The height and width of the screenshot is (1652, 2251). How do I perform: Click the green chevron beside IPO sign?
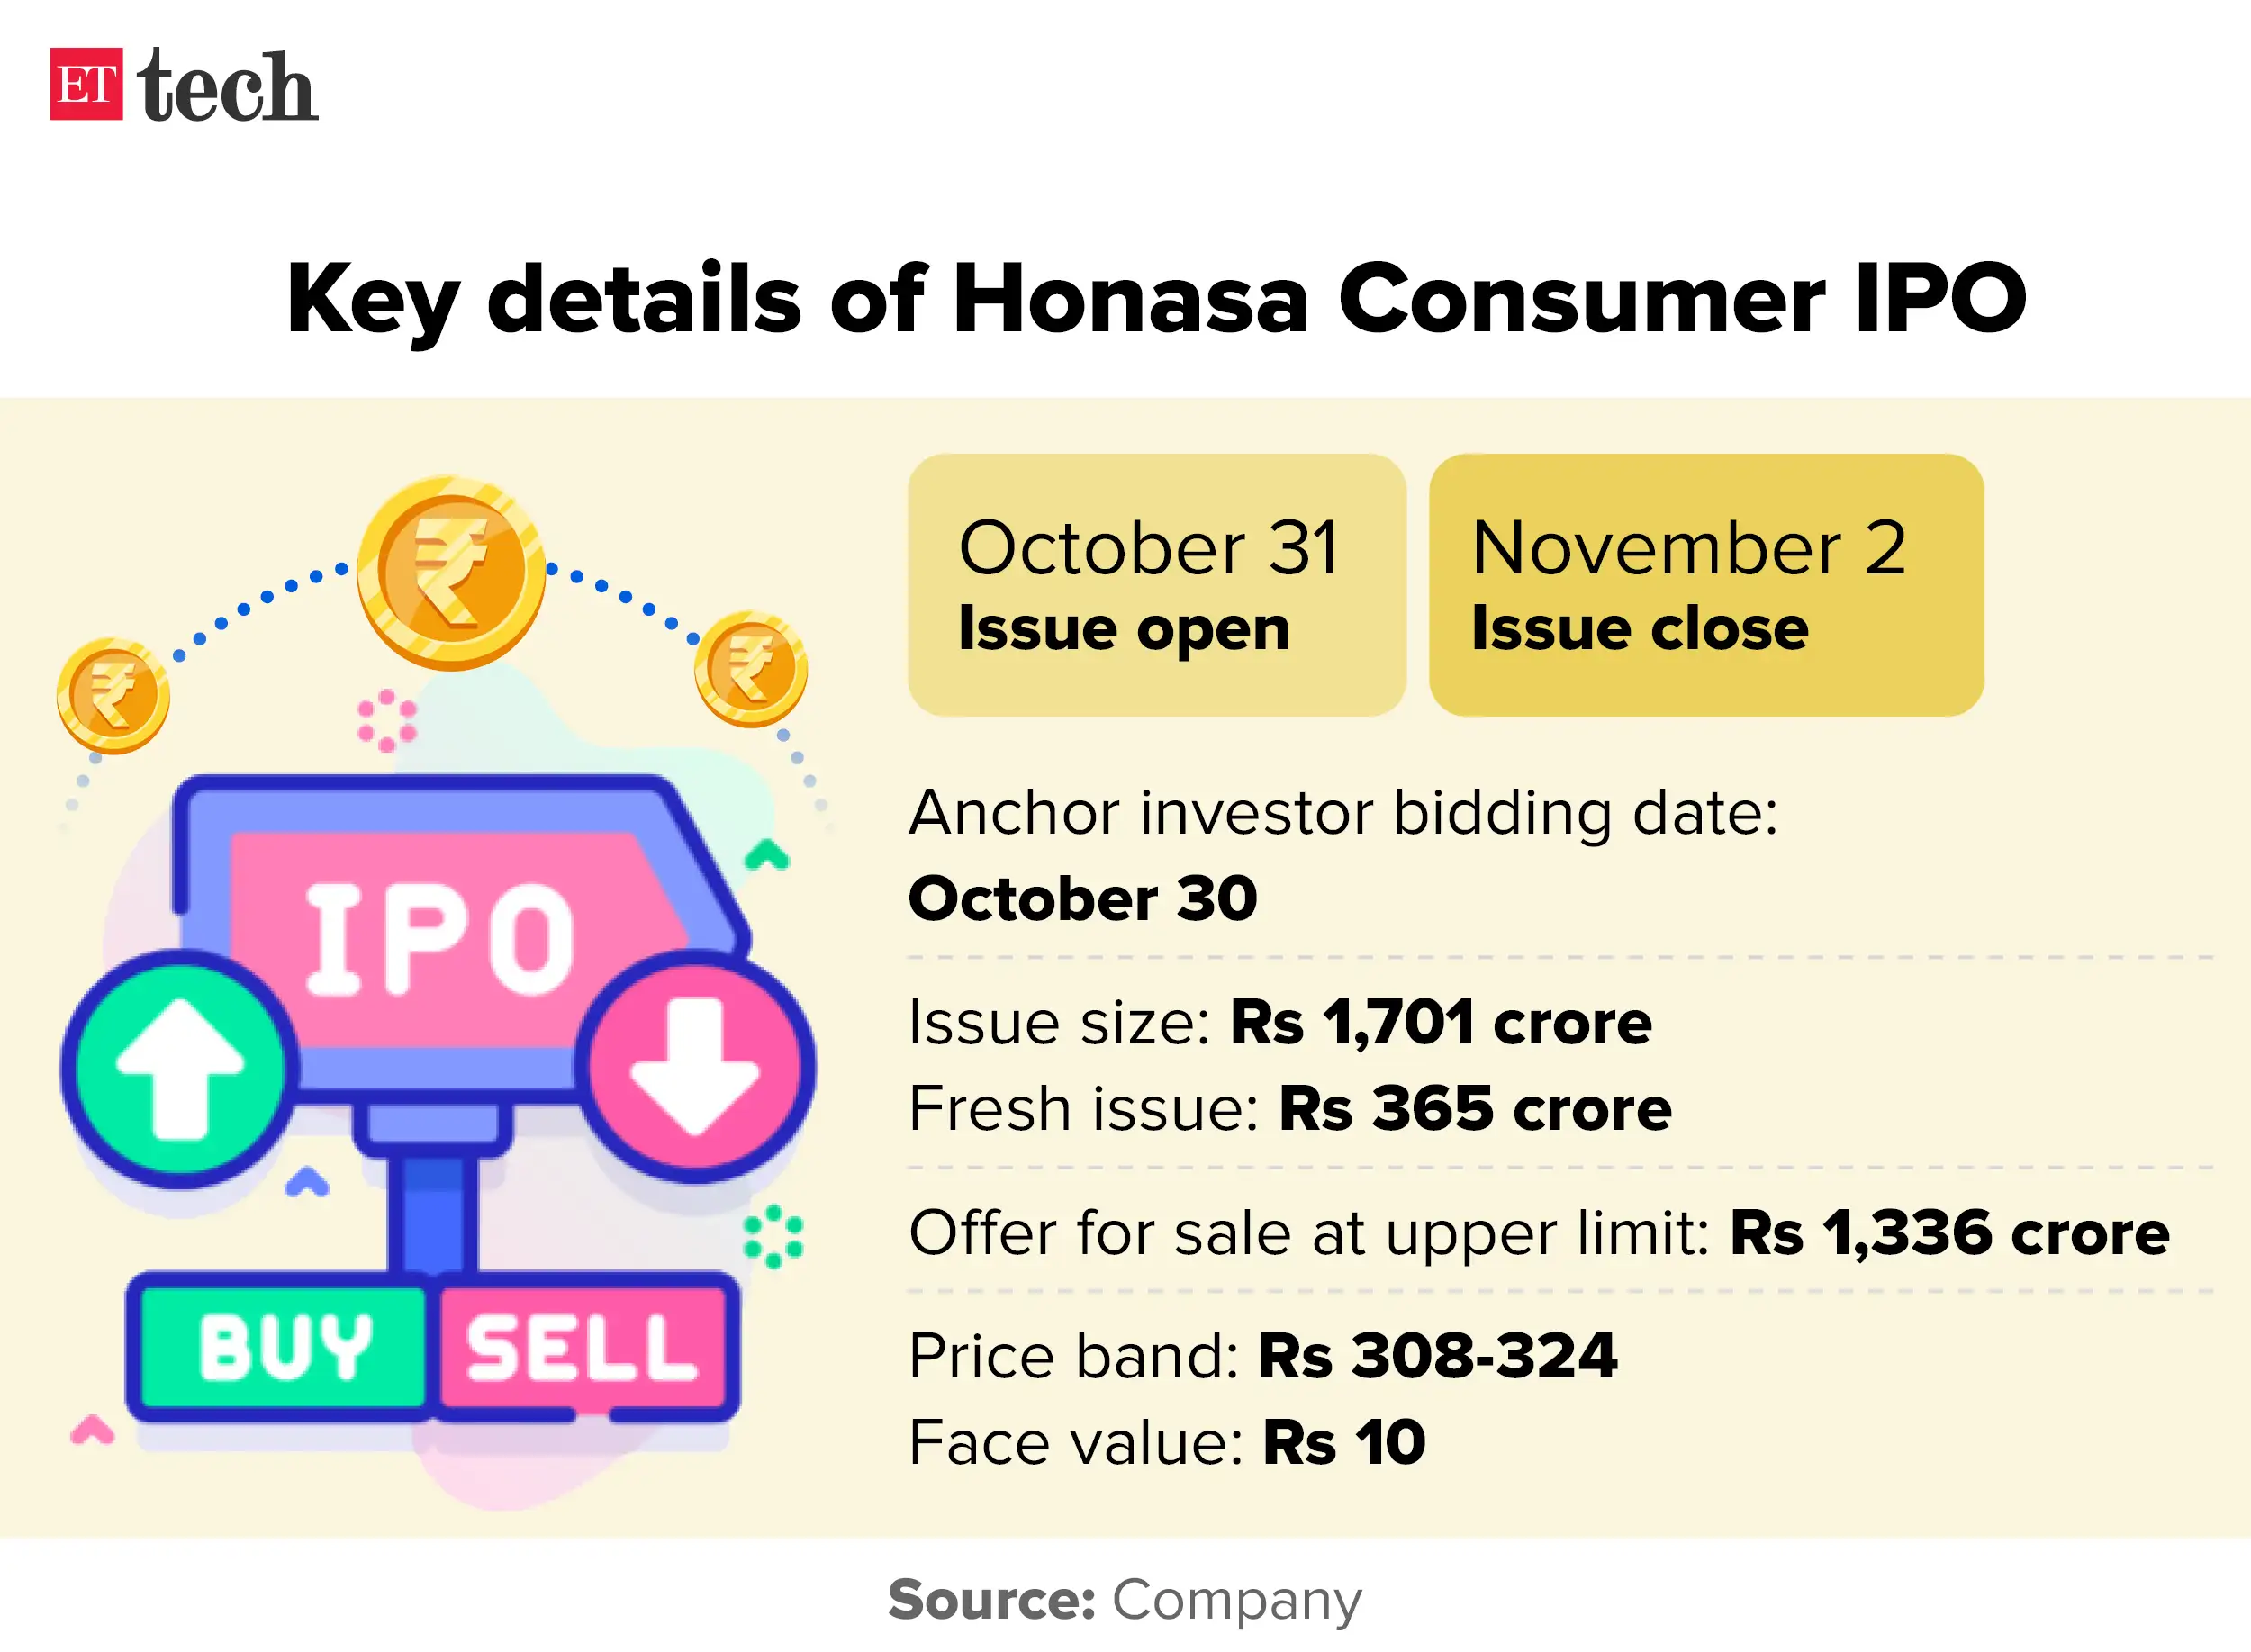(767, 855)
